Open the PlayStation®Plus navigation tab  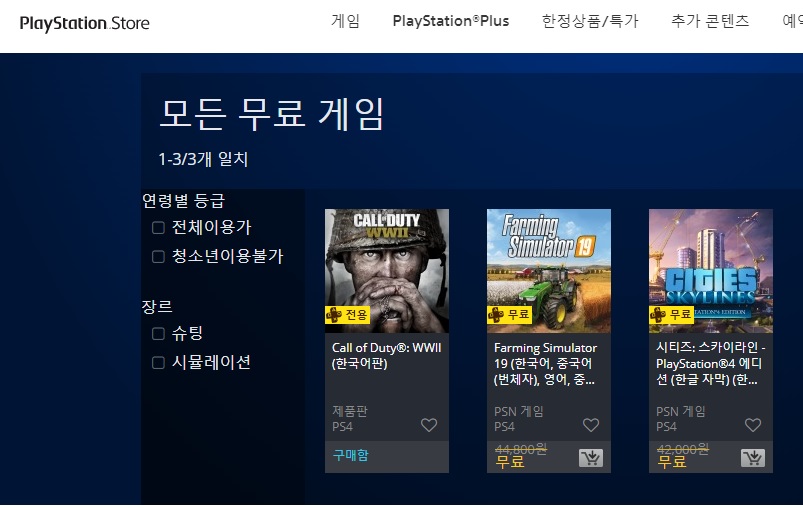(451, 21)
